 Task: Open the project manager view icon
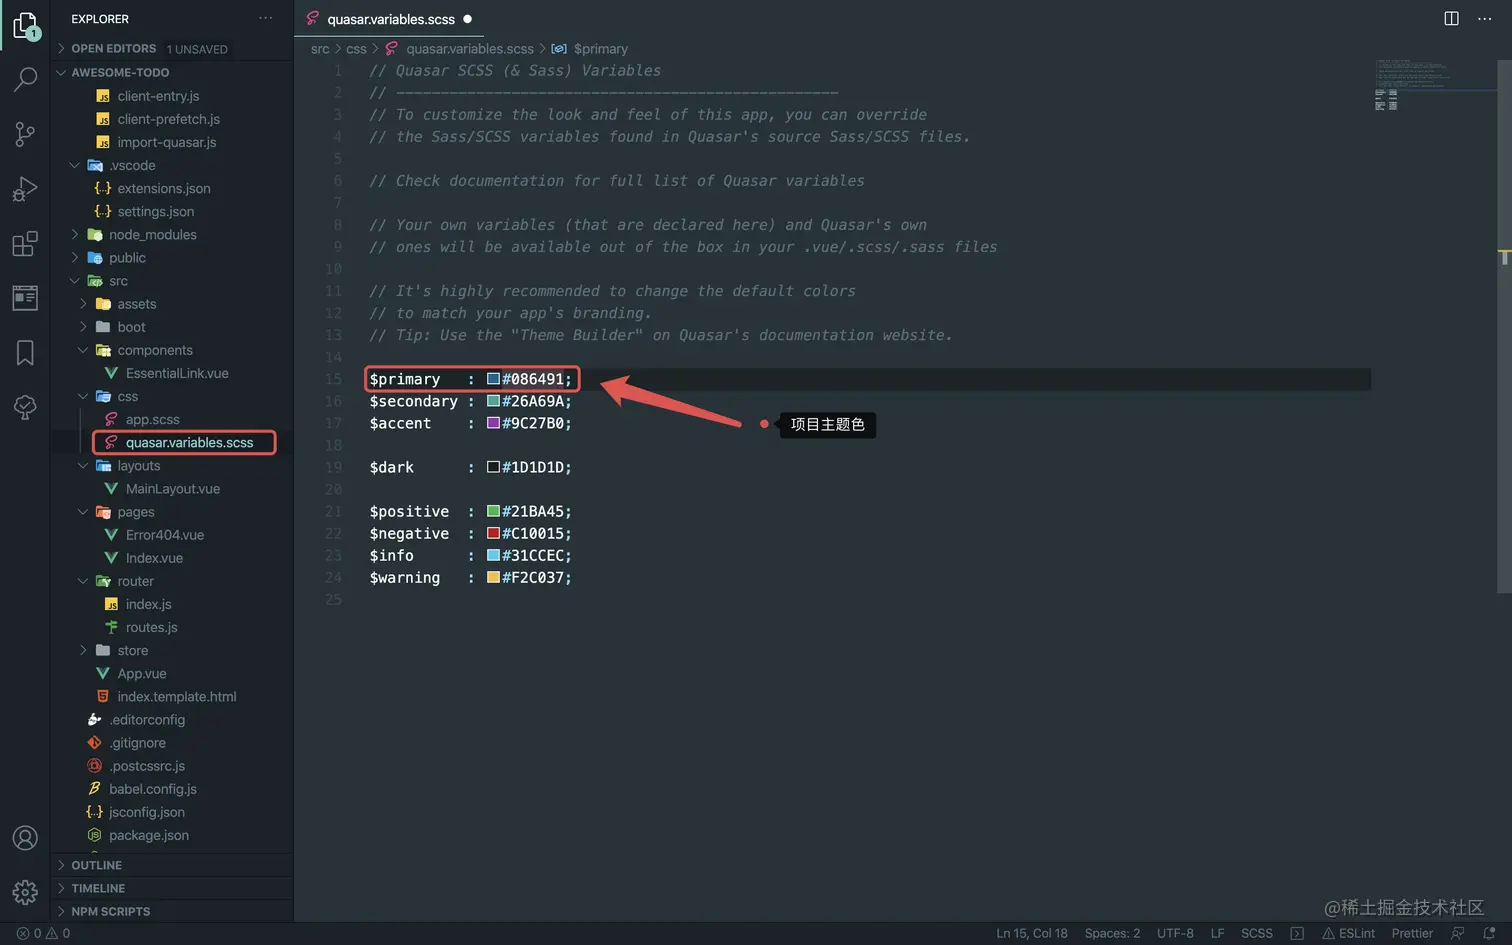coord(25,297)
